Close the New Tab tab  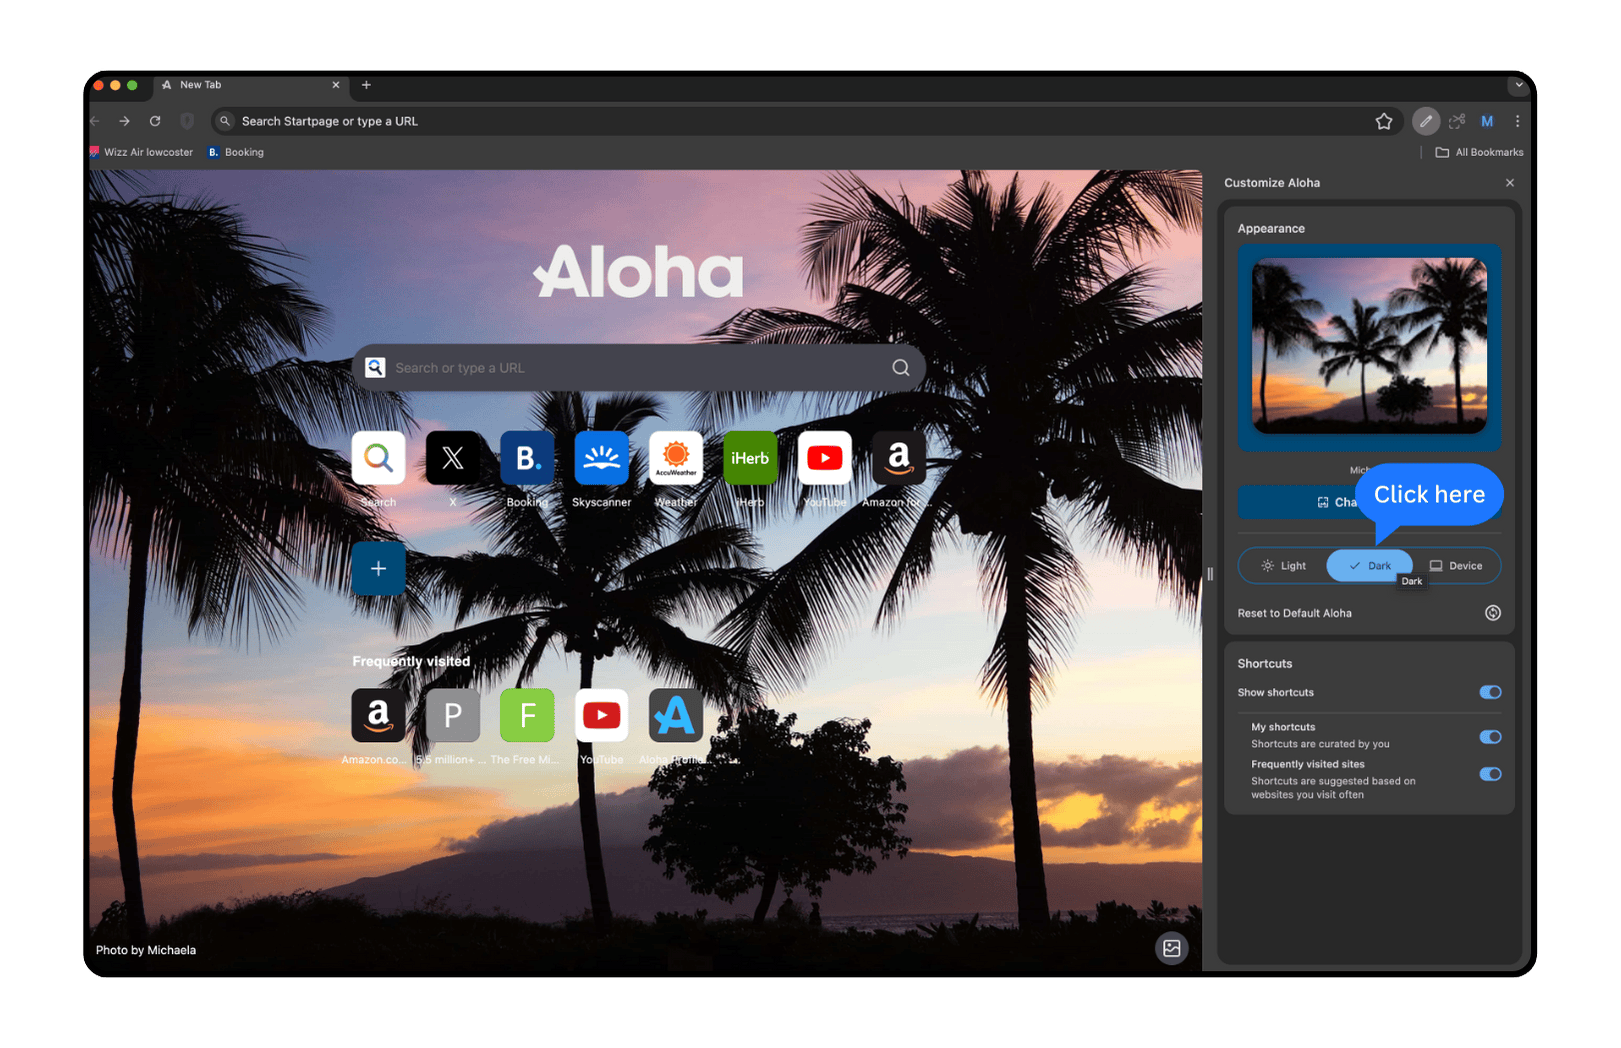[x=336, y=85]
